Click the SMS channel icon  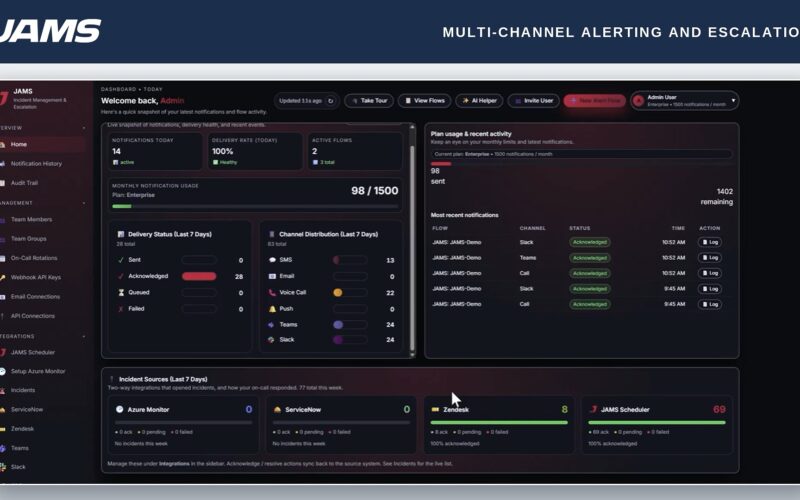pos(272,260)
